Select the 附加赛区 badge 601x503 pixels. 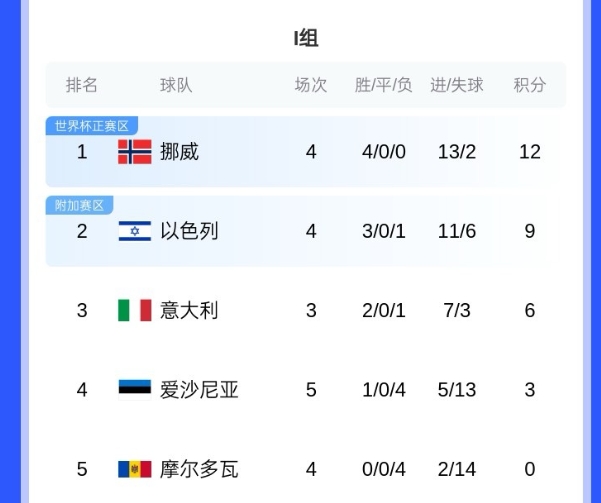pyautogui.click(x=79, y=205)
